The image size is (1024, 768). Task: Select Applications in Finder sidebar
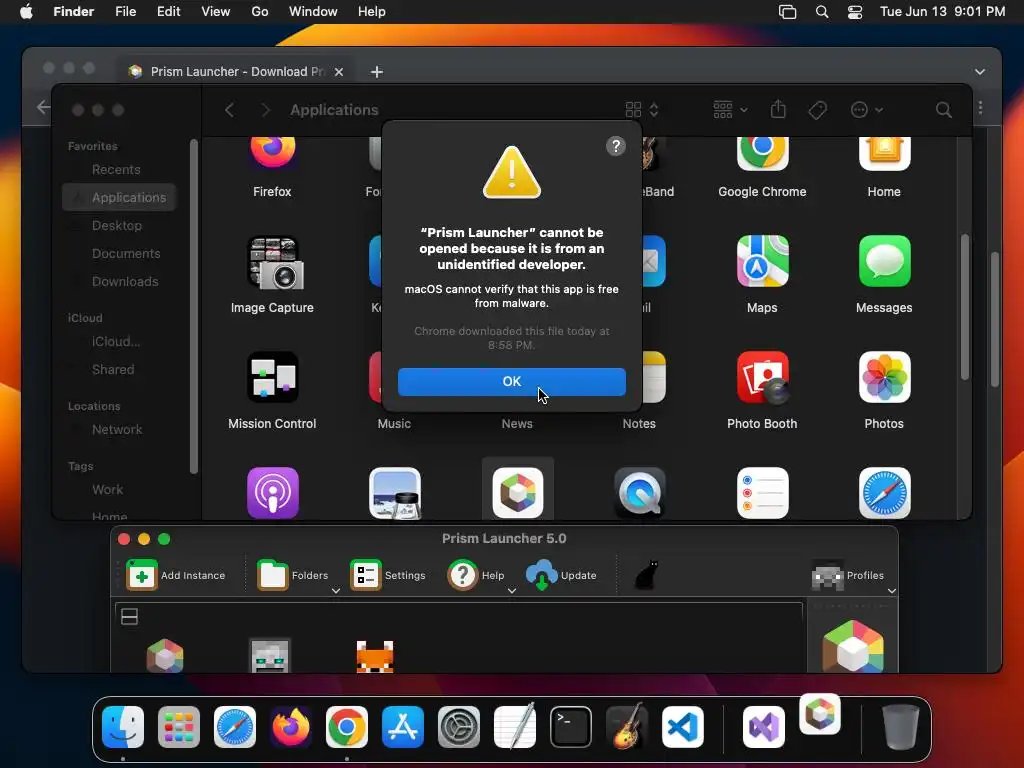tap(119, 197)
